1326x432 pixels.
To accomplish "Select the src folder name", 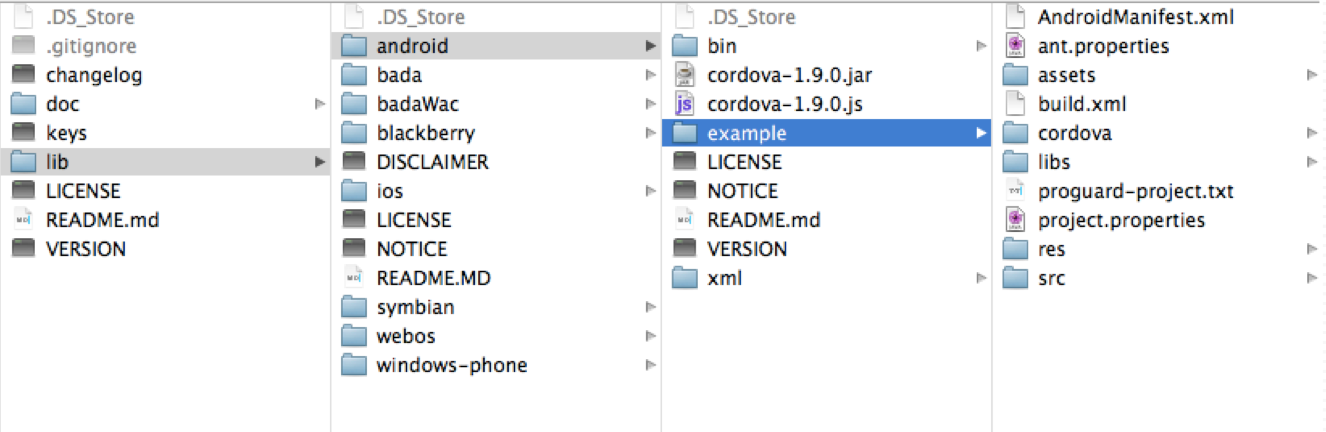I will point(1051,278).
